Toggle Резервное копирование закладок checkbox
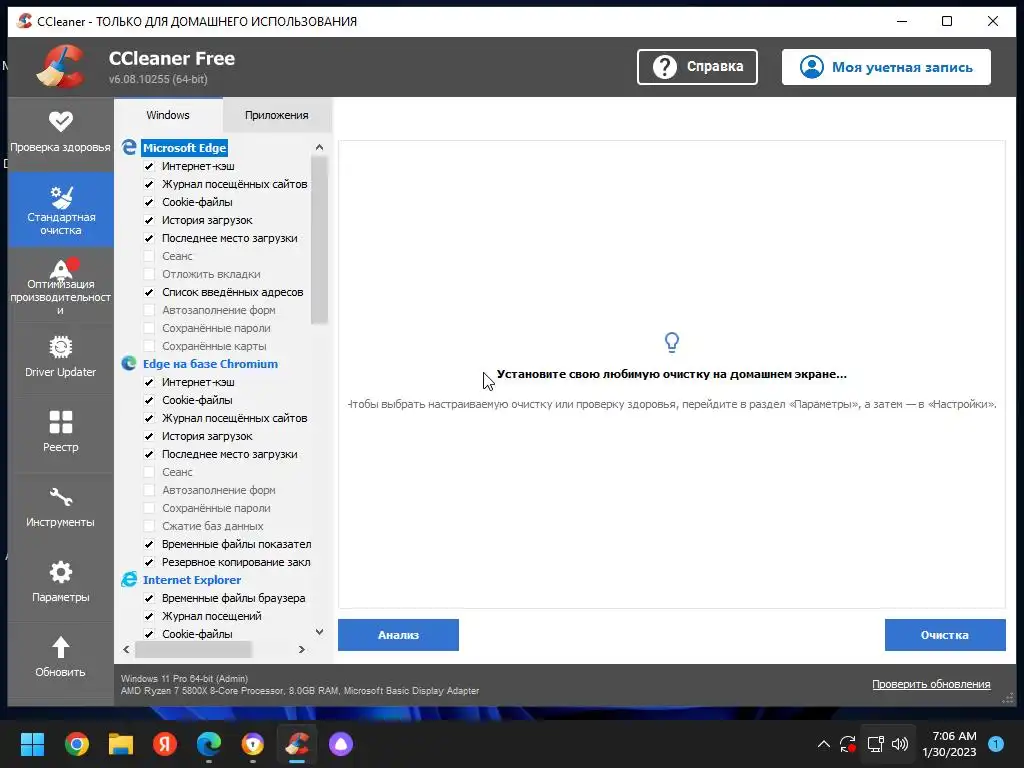This screenshot has width=1024, height=768. click(x=149, y=562)
